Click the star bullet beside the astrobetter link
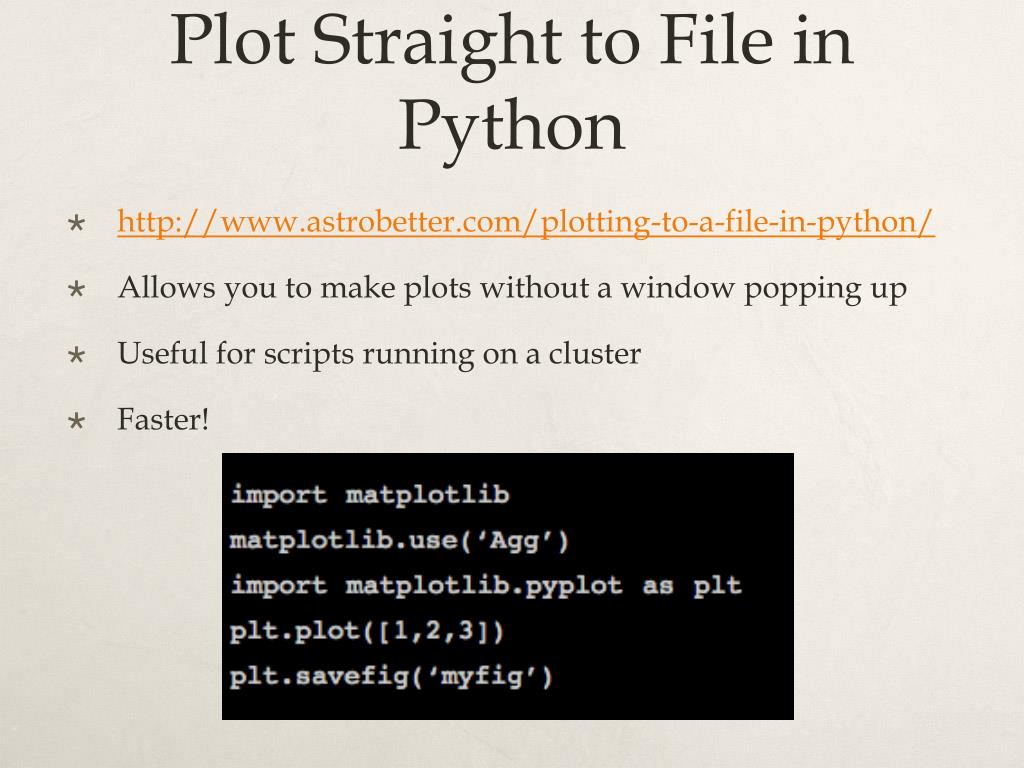 (x=76, y=224)
